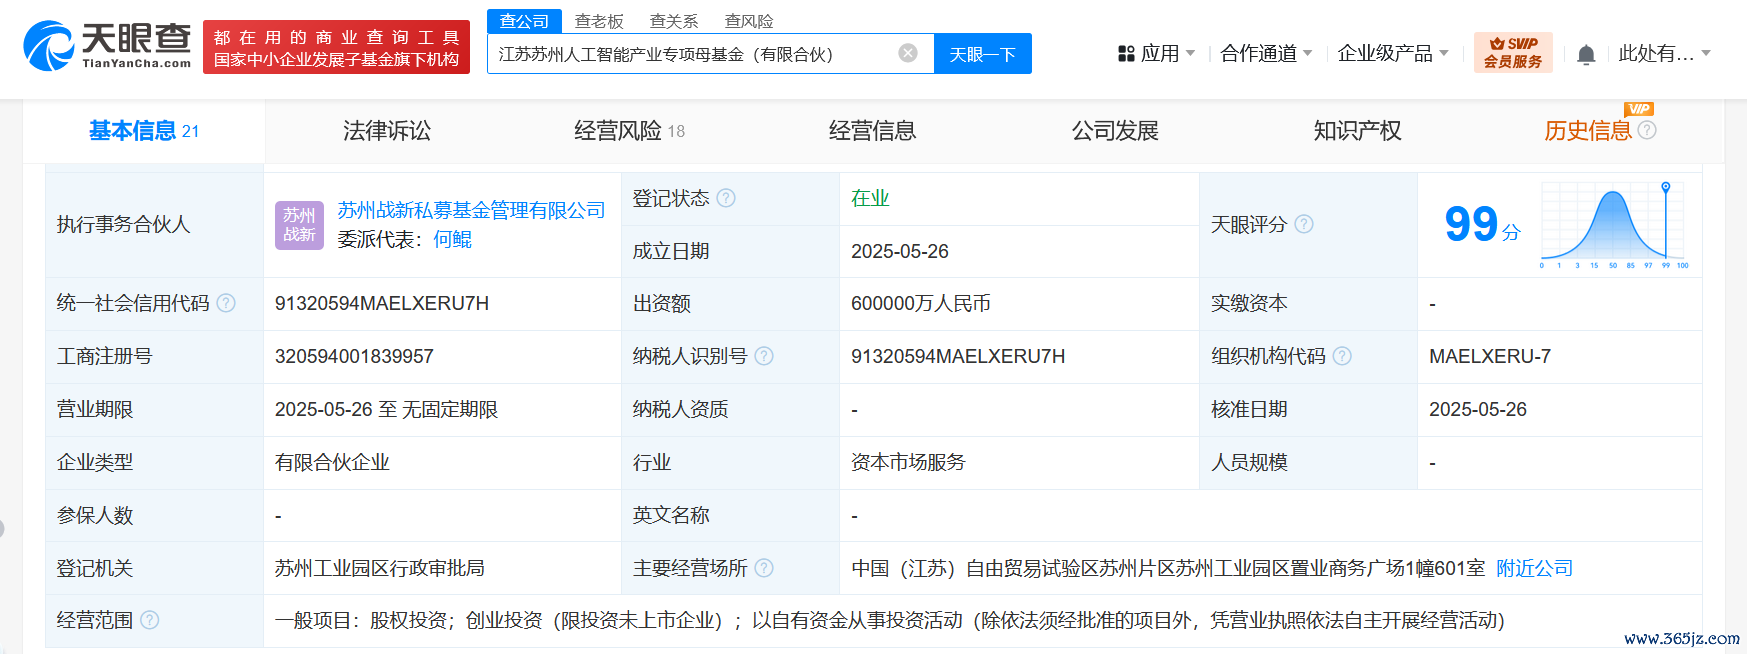Select the 查老板 search tab

point(599,21)
